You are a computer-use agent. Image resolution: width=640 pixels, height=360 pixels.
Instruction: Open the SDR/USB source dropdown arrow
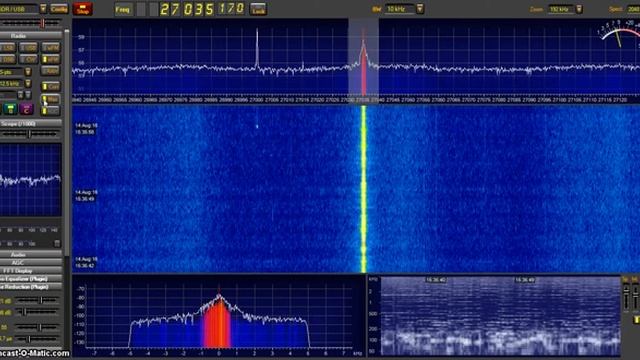click(x=43, y=9)
